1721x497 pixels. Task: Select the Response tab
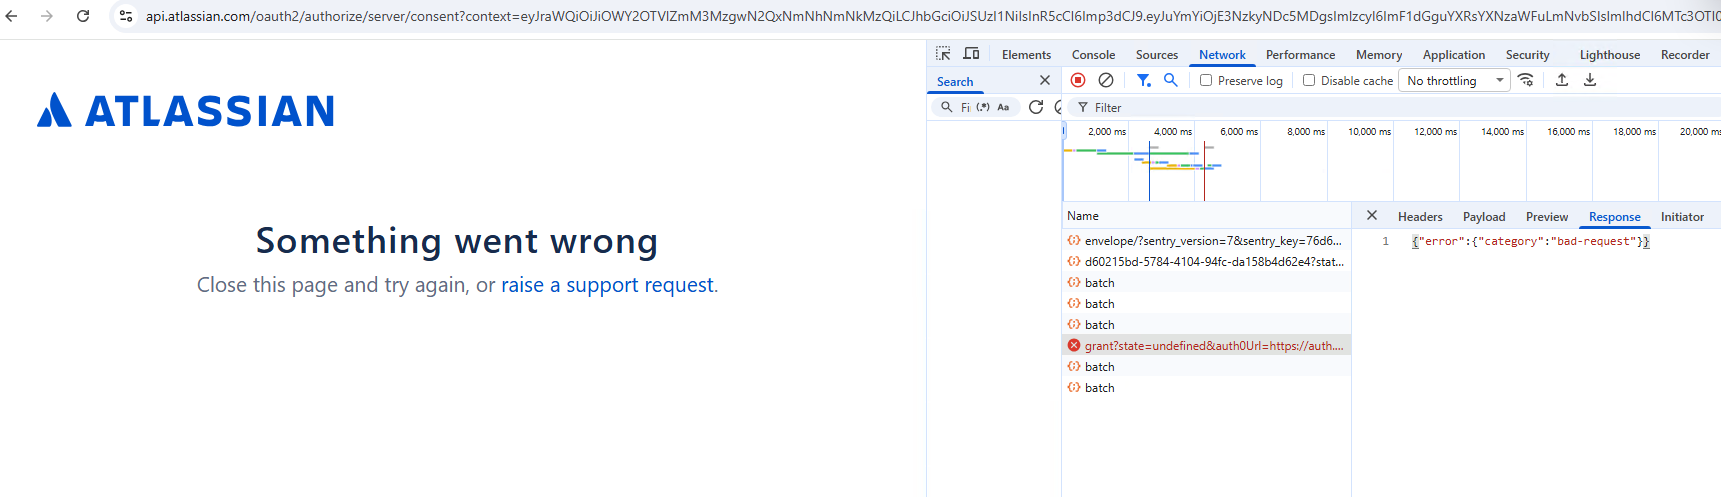point(1615,217)
